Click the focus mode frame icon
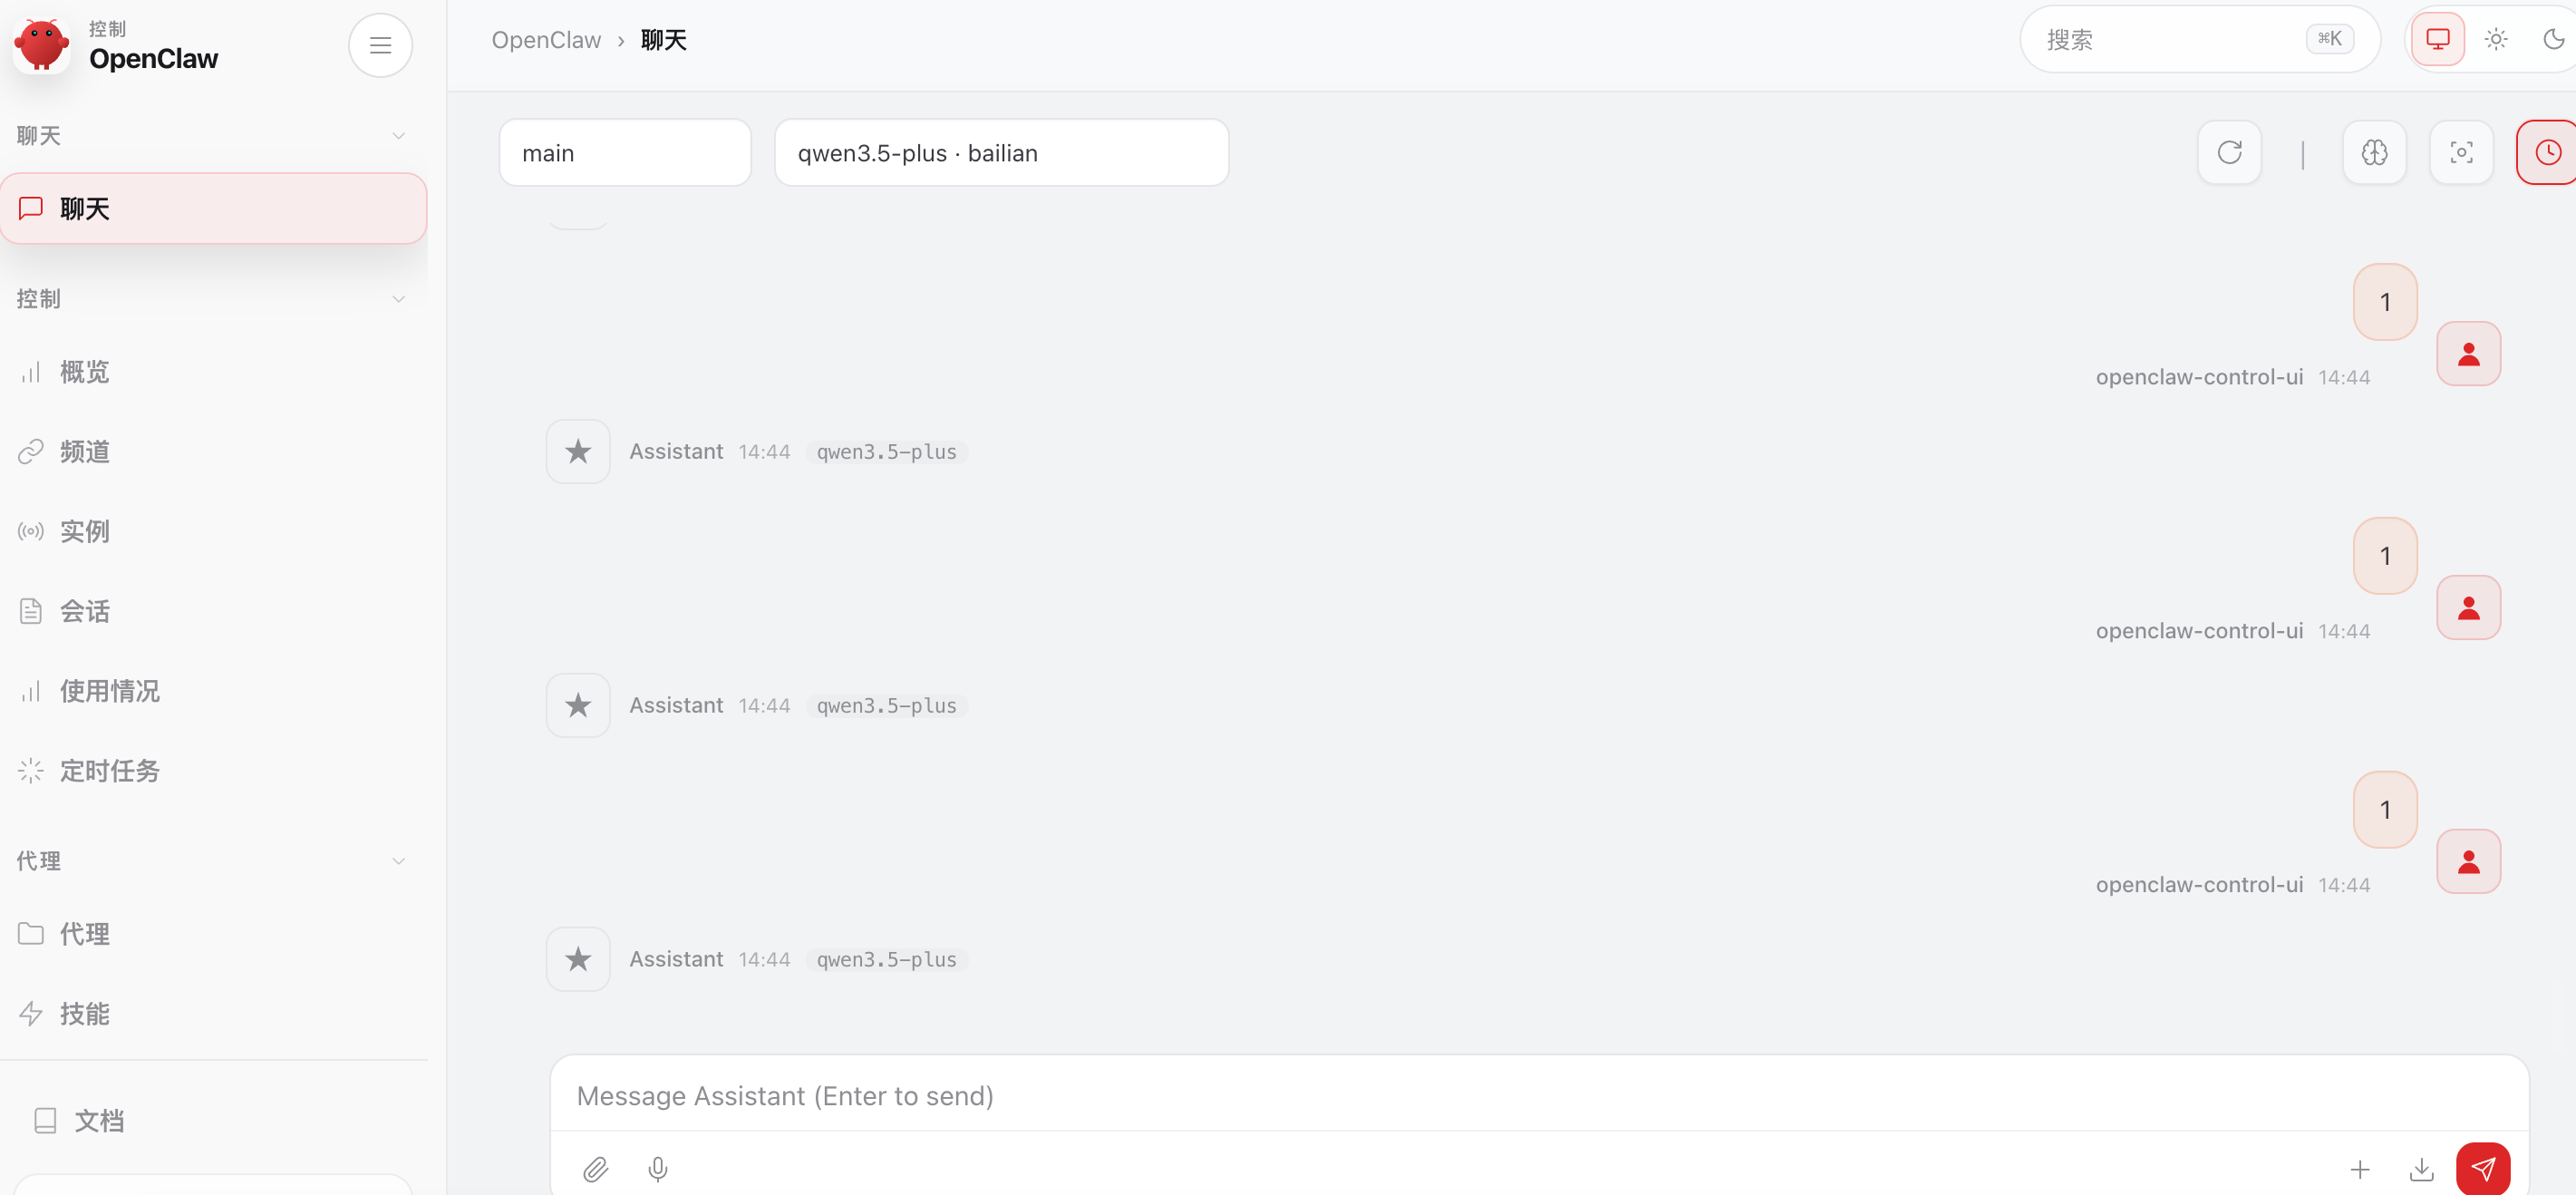Viewport: 2576px width, 1195px height. tap(2461, 153)
